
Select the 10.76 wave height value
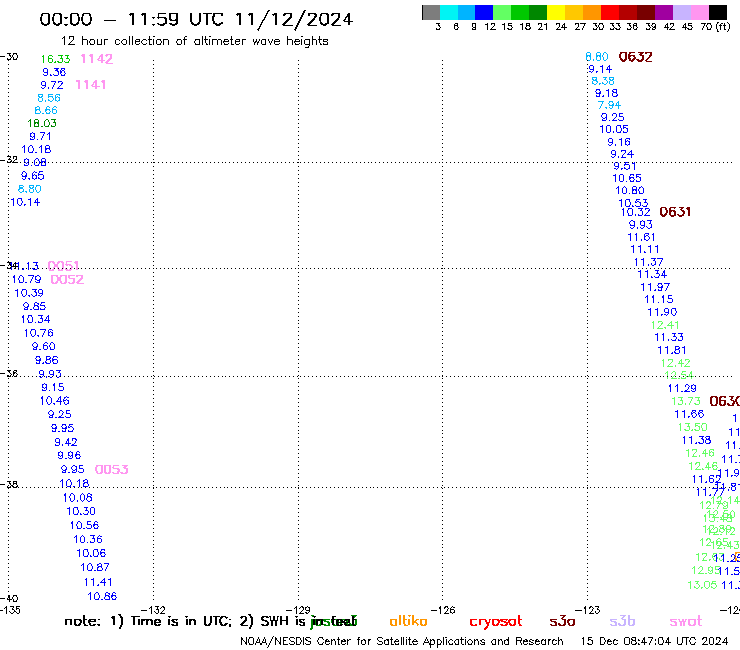tap(39, 333)
